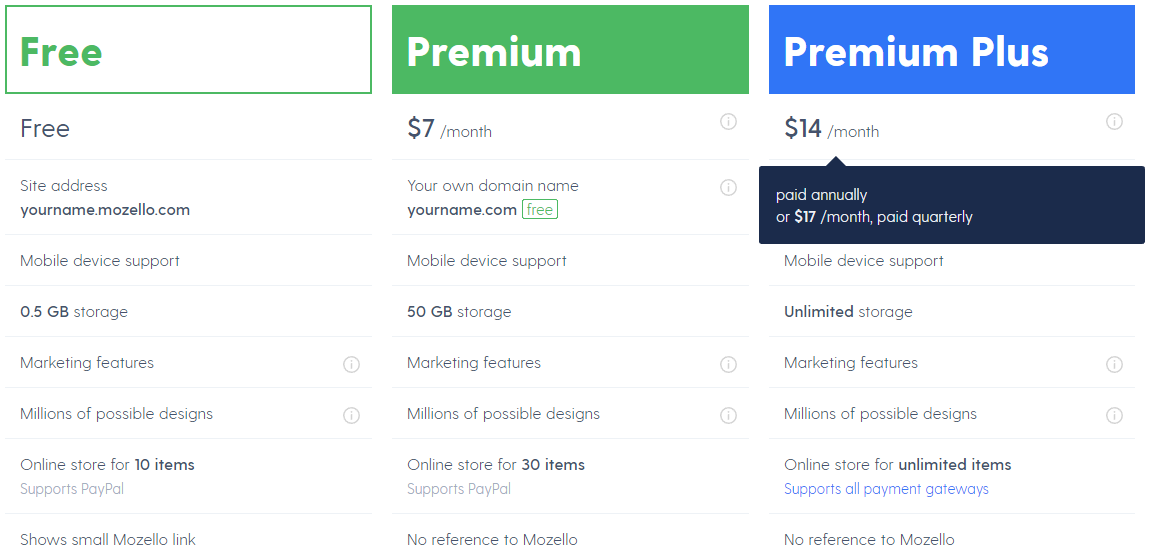The height and width of the screenshot is (554, 1152).
Task: Click Millions of possible designs info icon, Premium Plus
Action: 1114,415
